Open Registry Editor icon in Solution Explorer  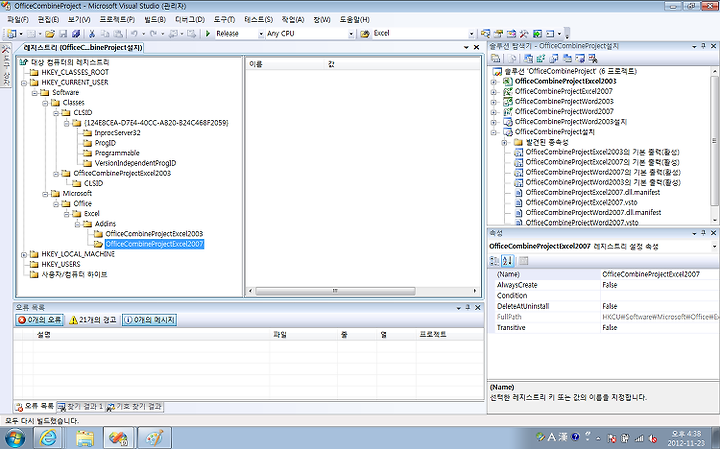point(541,58)
